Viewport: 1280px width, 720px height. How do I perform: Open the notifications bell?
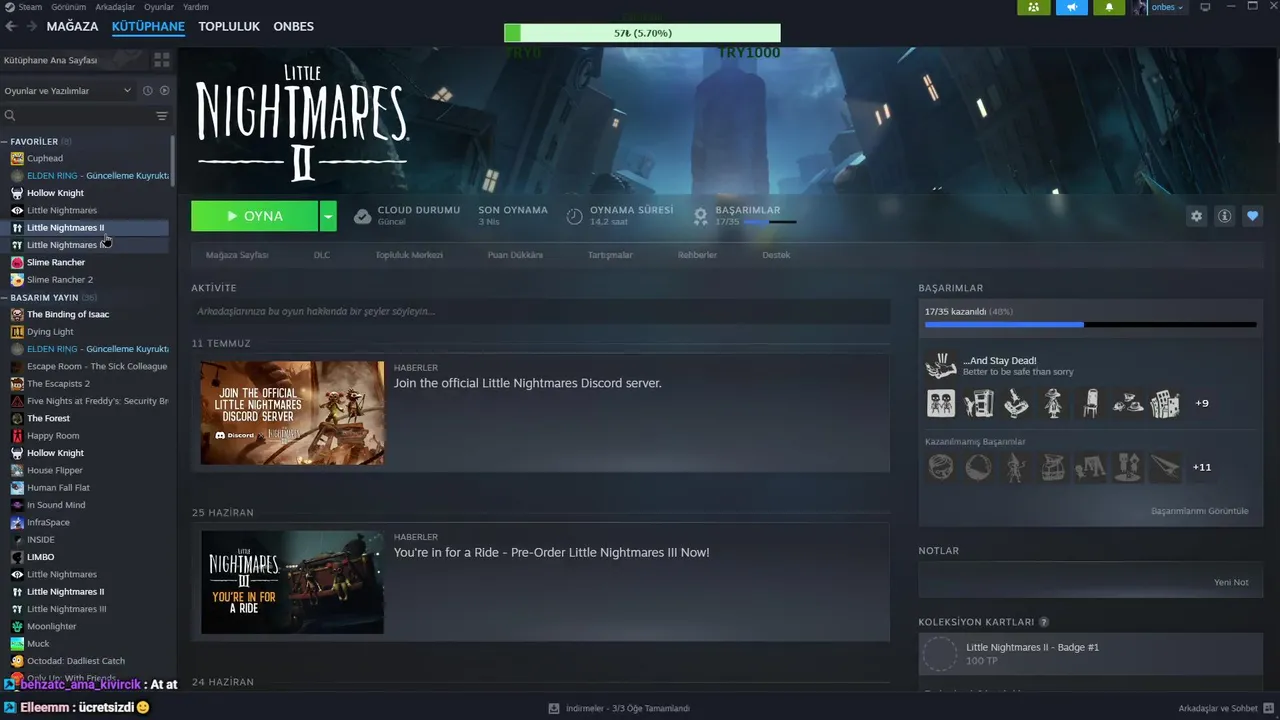point(1109,7)
